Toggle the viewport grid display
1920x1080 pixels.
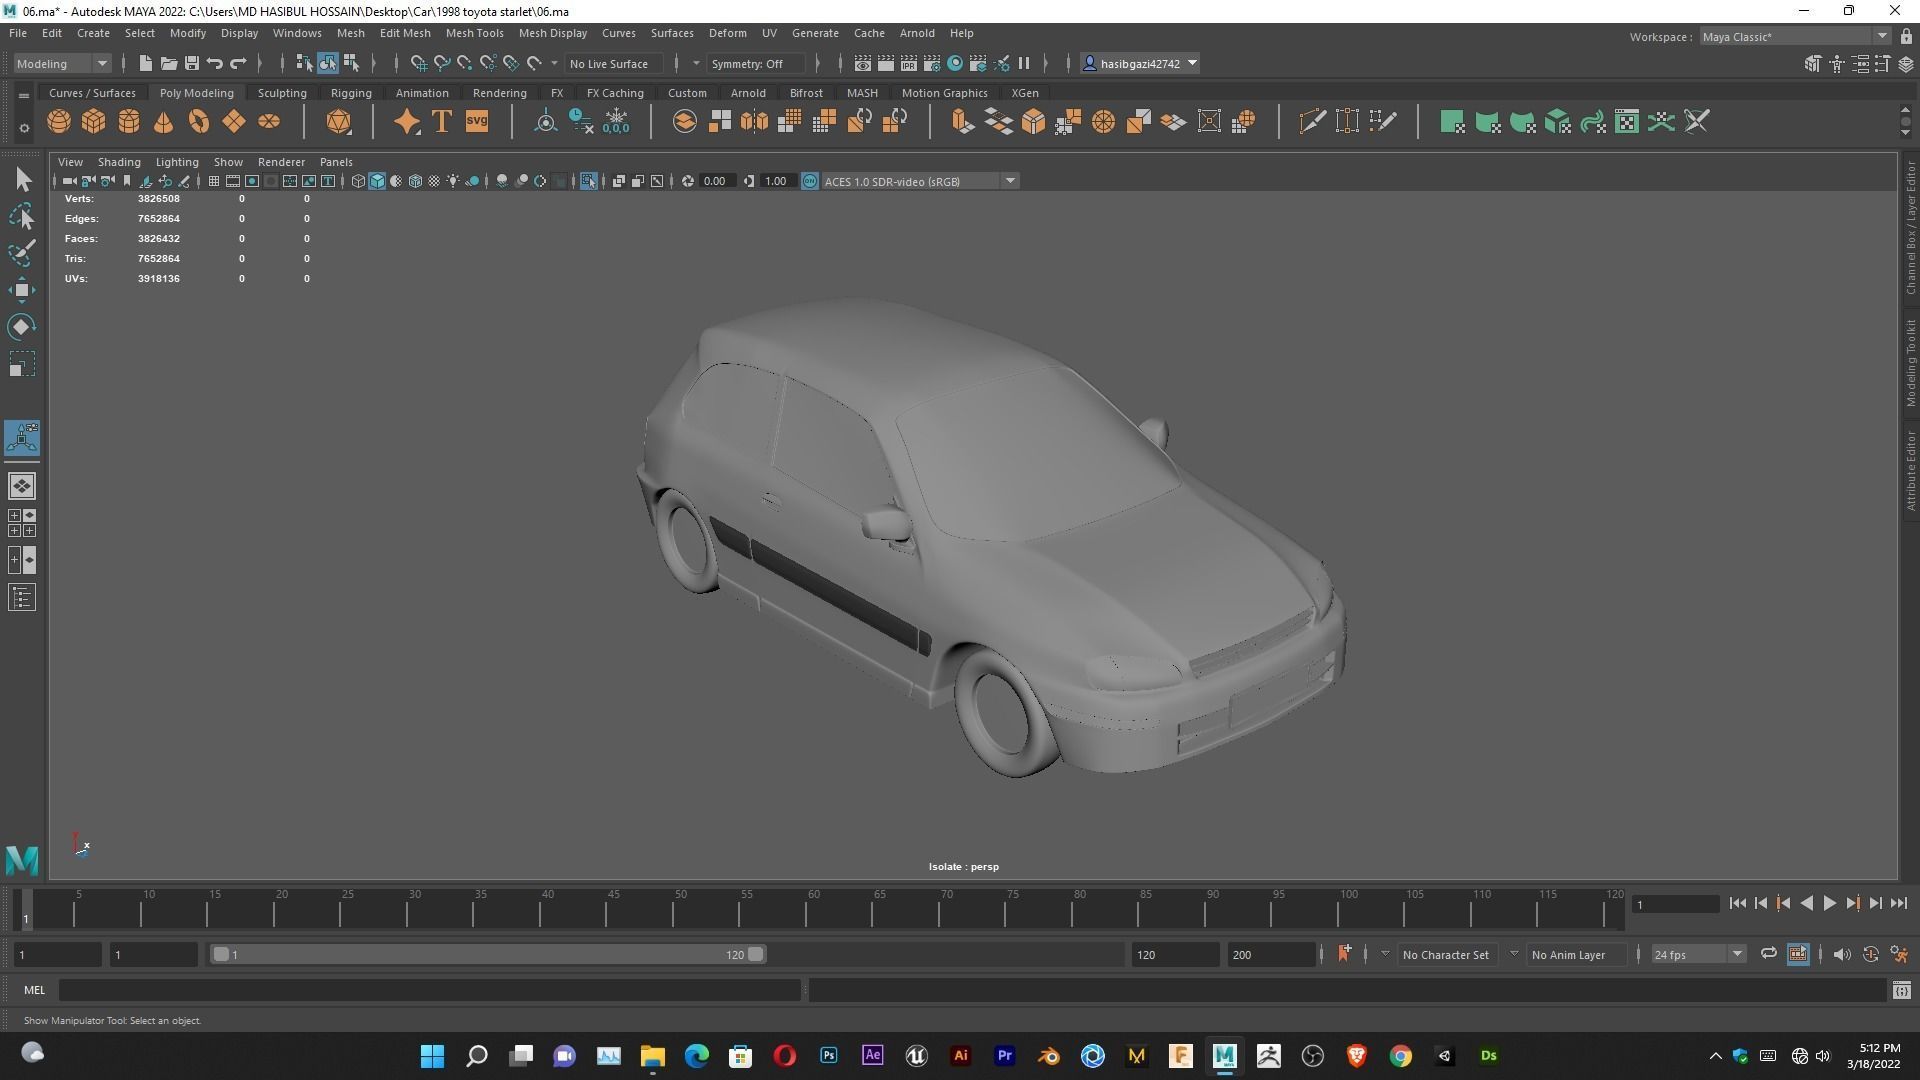click(x=213, y=181)
